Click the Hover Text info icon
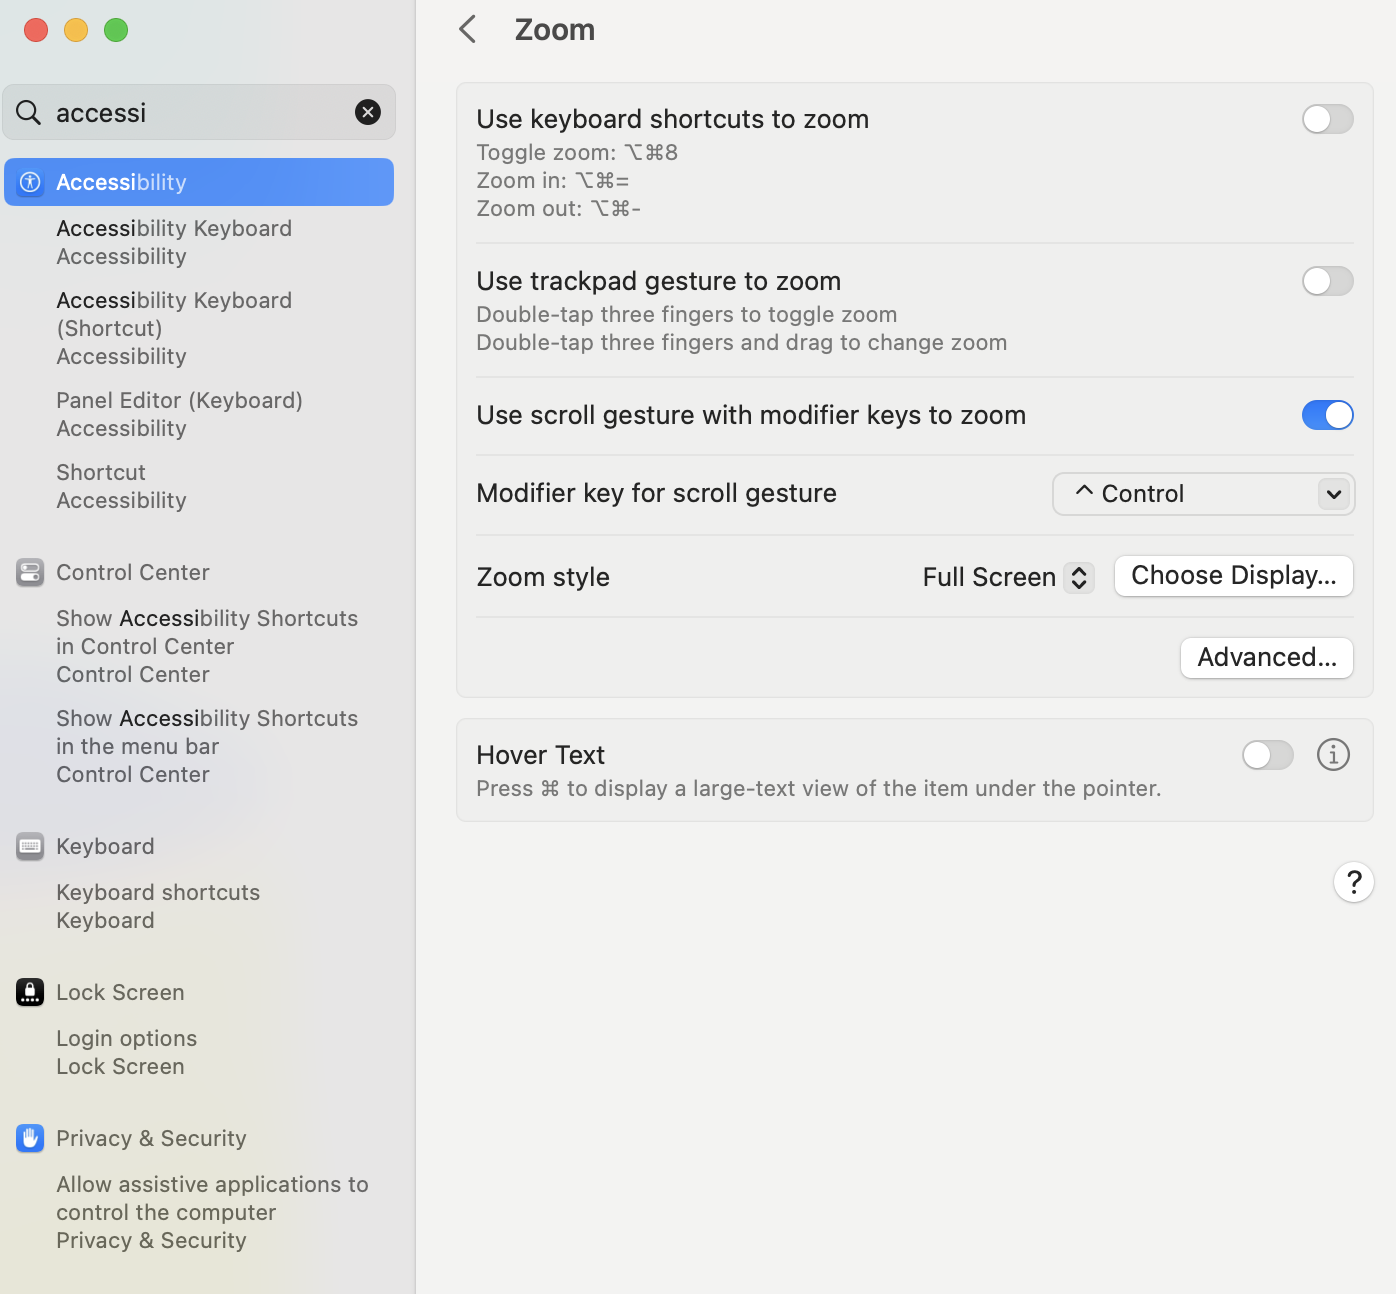1396x1294 pixels. click(1333, 755)
